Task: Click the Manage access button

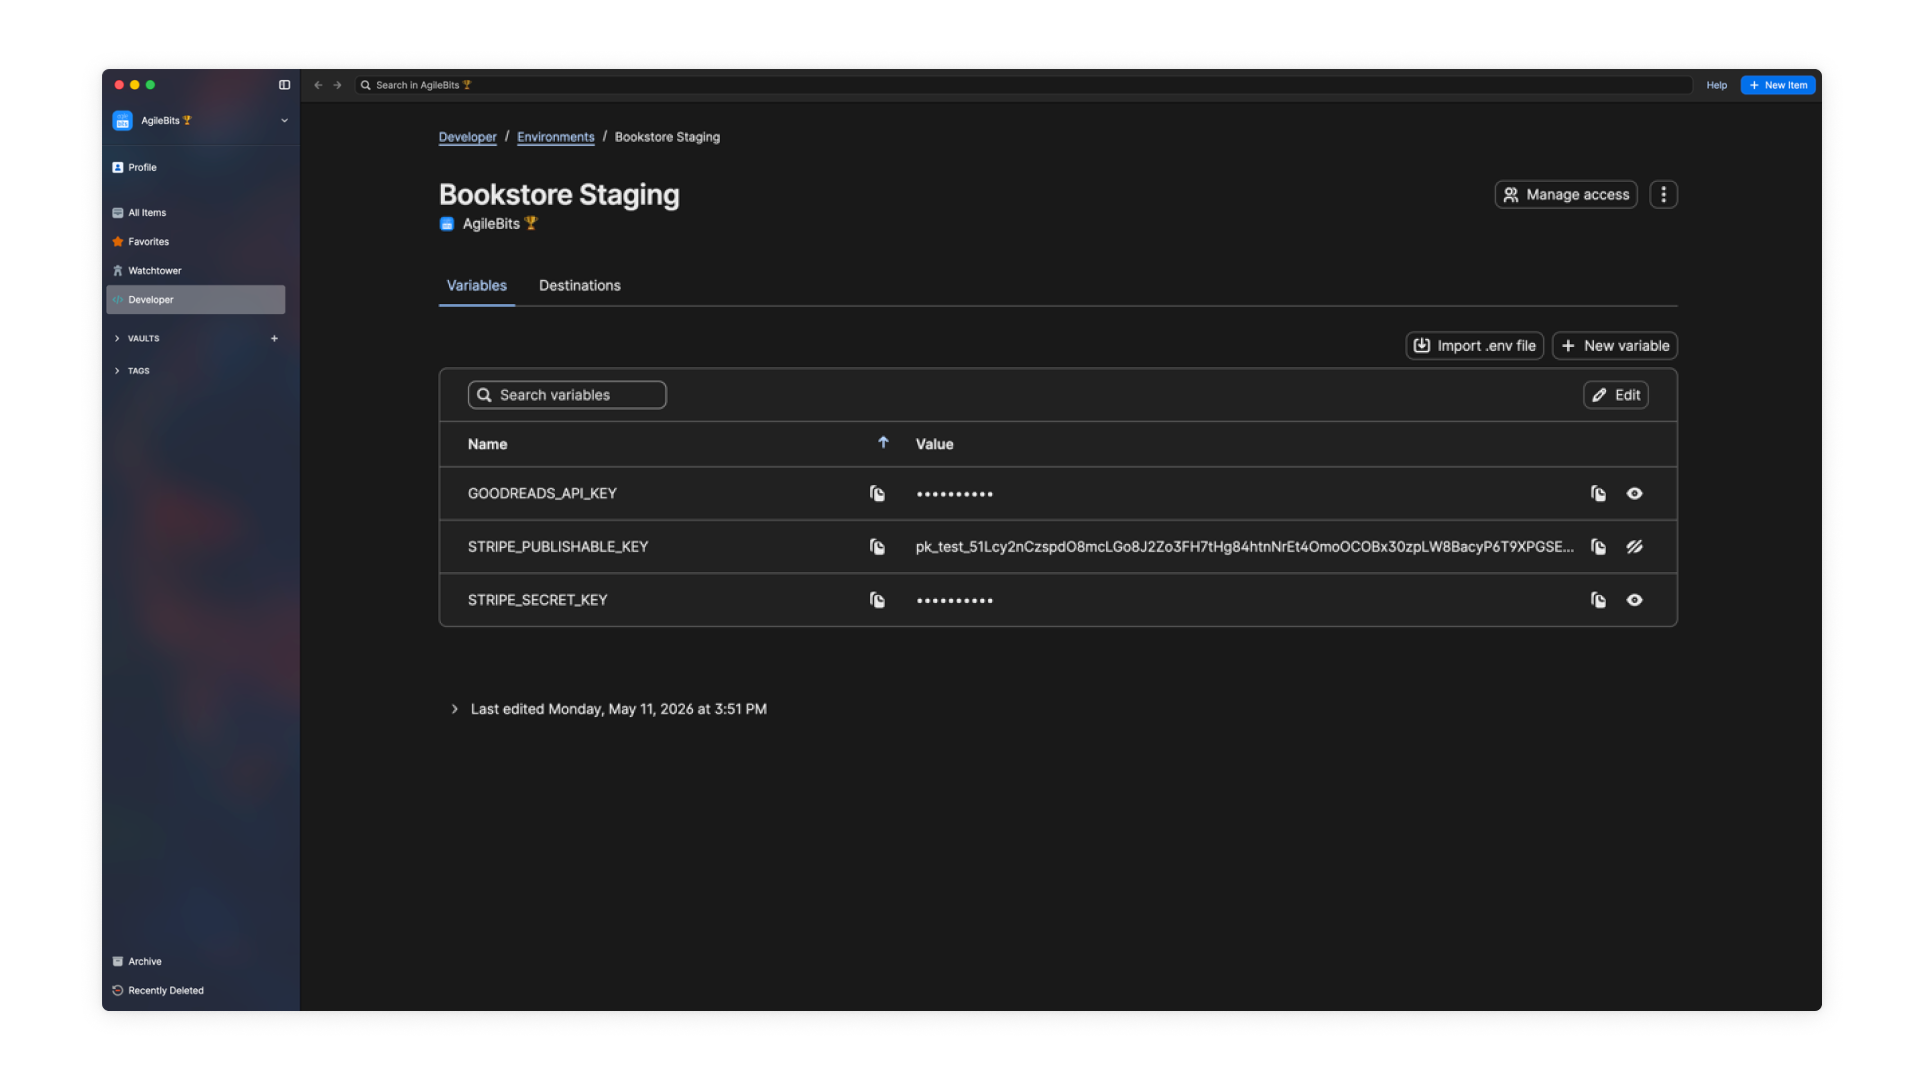Action: 1565,195
